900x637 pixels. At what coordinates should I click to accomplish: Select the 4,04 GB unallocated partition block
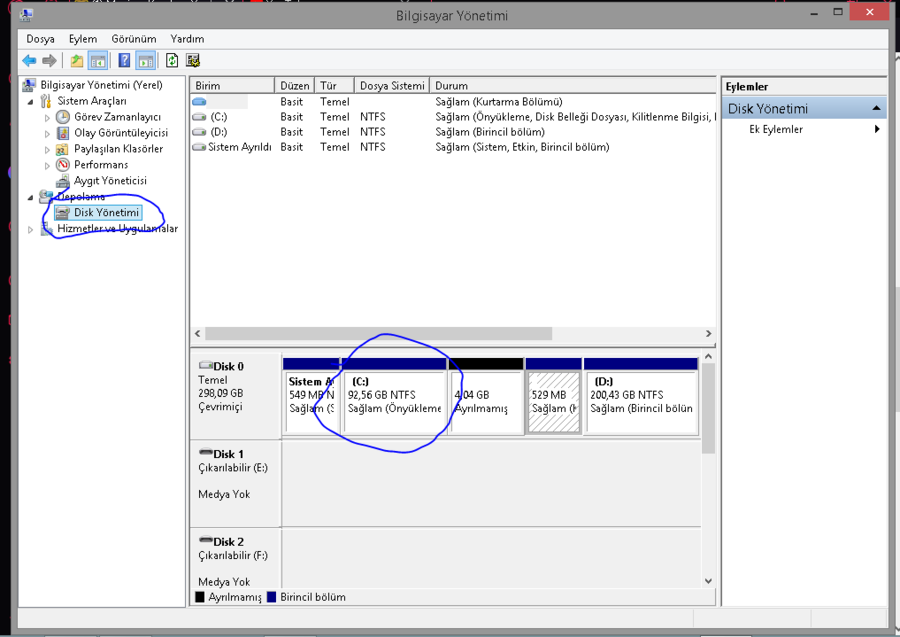coord(486,400)
